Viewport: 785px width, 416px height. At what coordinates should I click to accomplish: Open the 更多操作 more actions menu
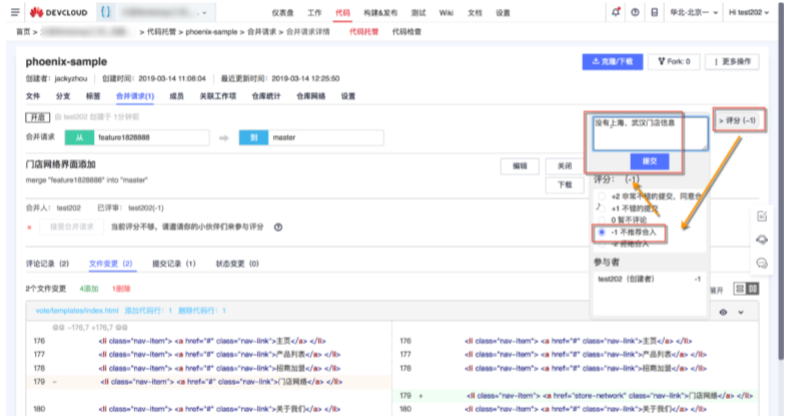click(x=732, y=62)
